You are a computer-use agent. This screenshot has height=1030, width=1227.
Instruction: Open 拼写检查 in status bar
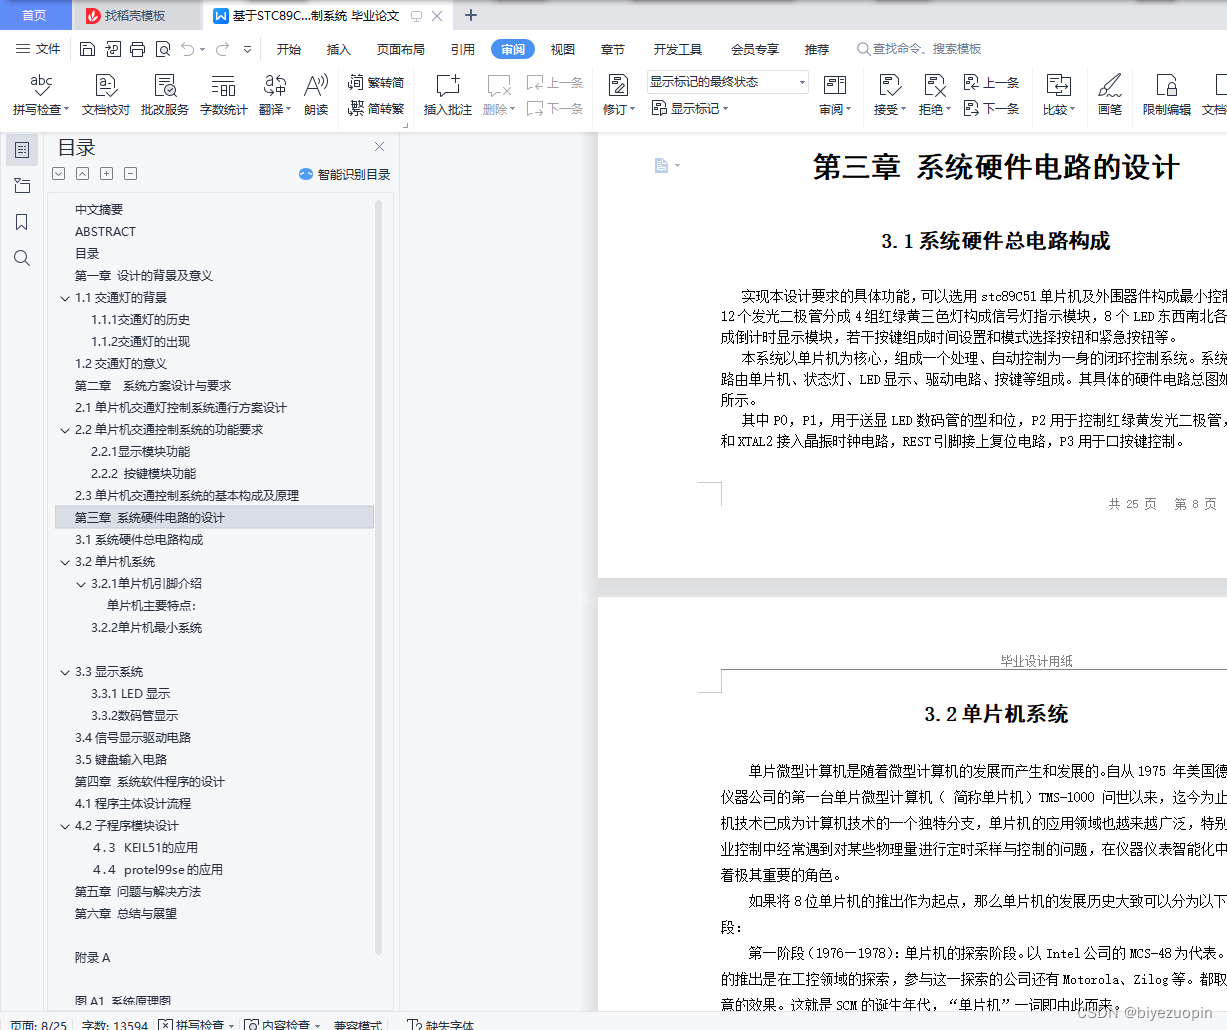tap(196, 1024)
